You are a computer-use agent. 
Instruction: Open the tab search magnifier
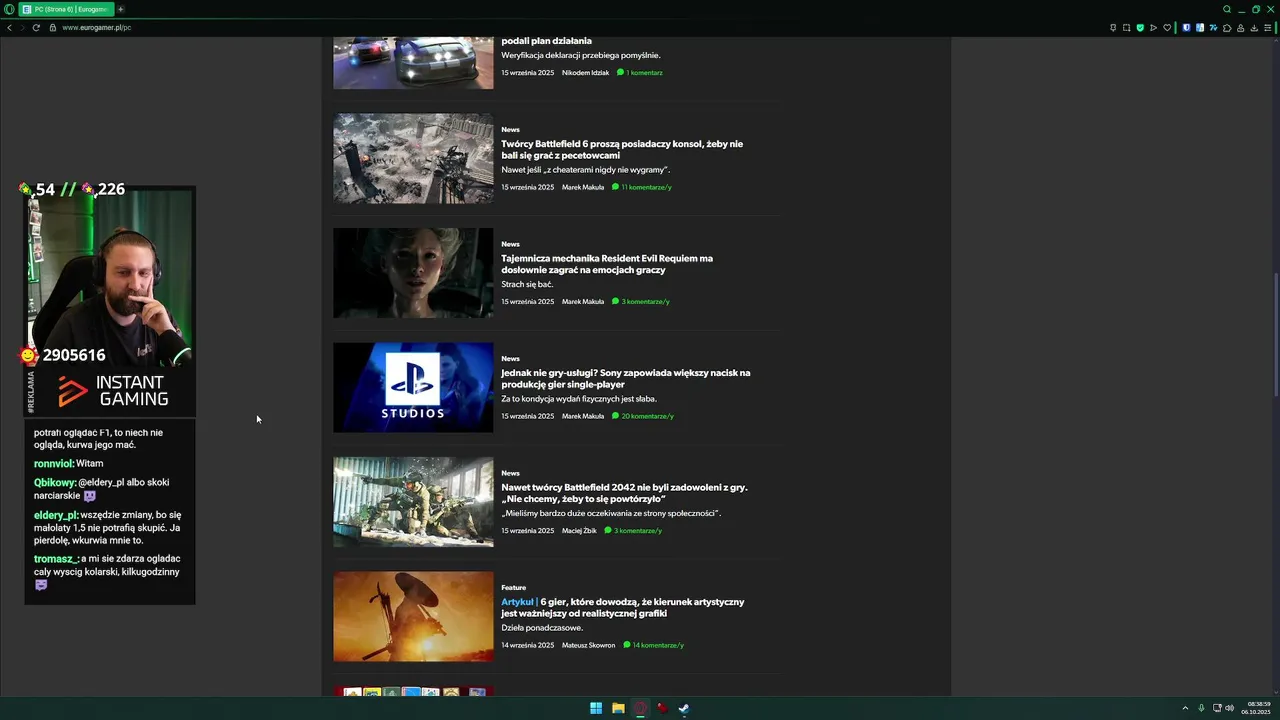tap(1227, 9)
